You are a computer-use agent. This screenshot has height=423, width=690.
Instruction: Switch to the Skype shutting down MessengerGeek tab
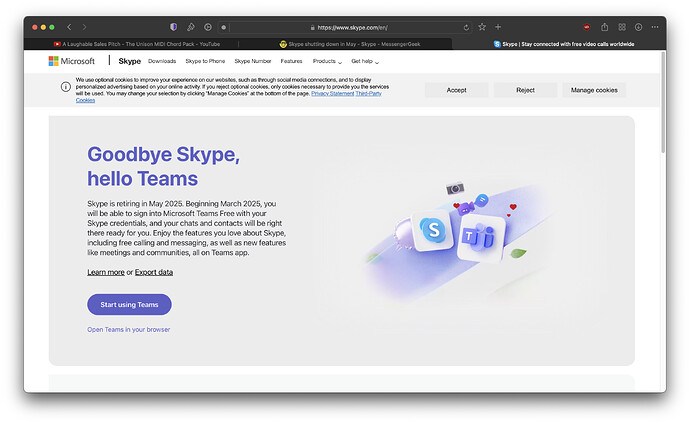point(350,44)
